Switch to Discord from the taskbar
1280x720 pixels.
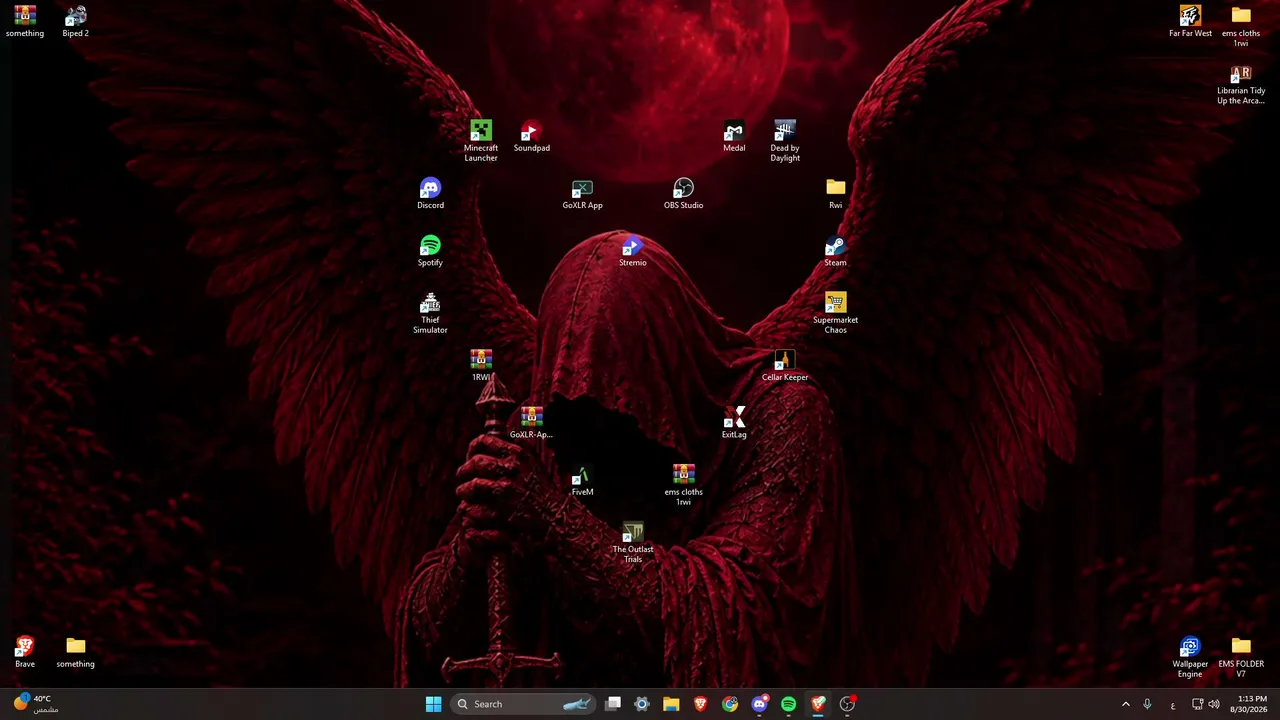759,704
